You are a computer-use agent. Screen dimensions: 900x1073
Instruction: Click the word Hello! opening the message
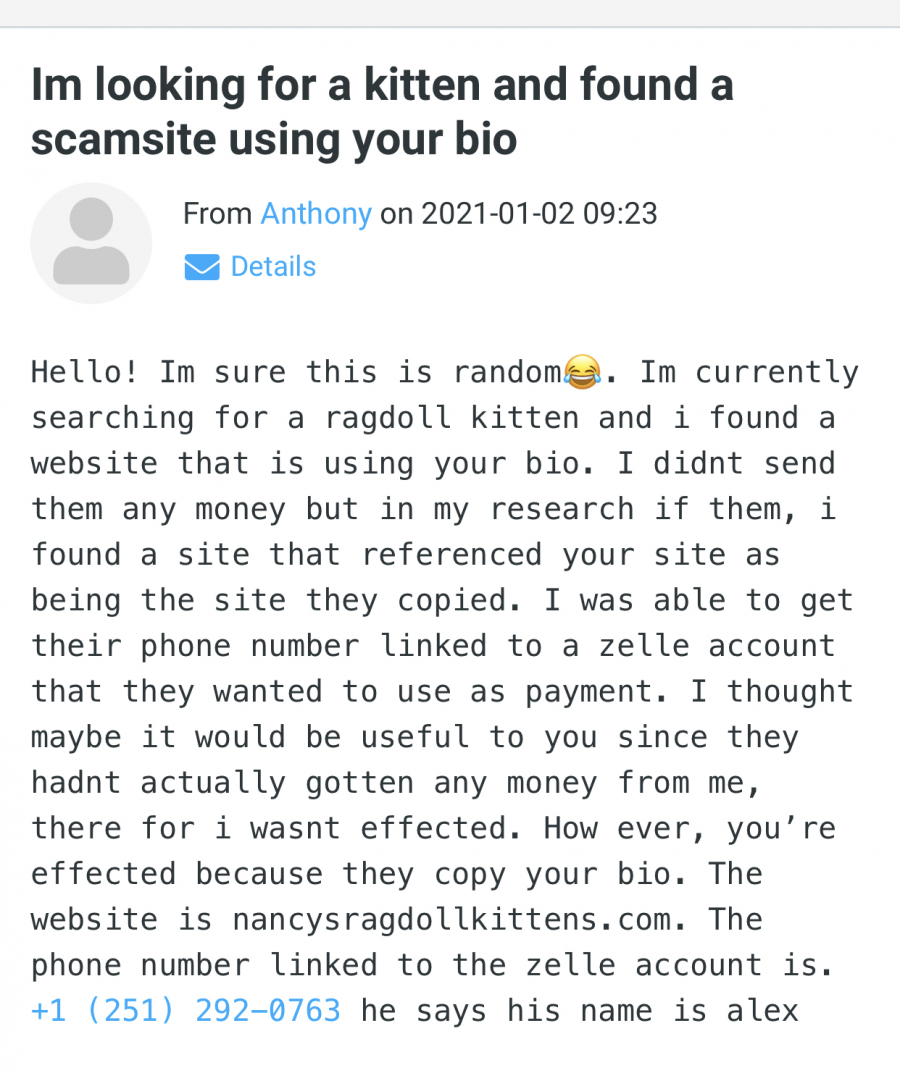point(85,372)
